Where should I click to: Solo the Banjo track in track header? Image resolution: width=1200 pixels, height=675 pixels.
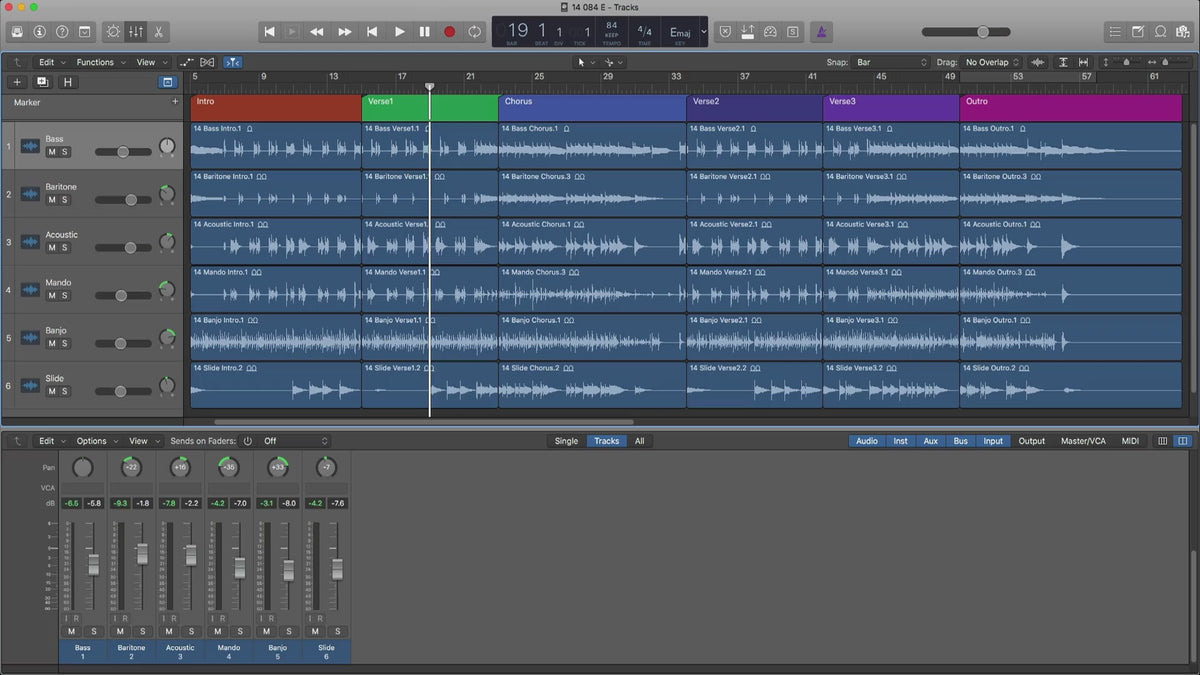coord(65,344)
